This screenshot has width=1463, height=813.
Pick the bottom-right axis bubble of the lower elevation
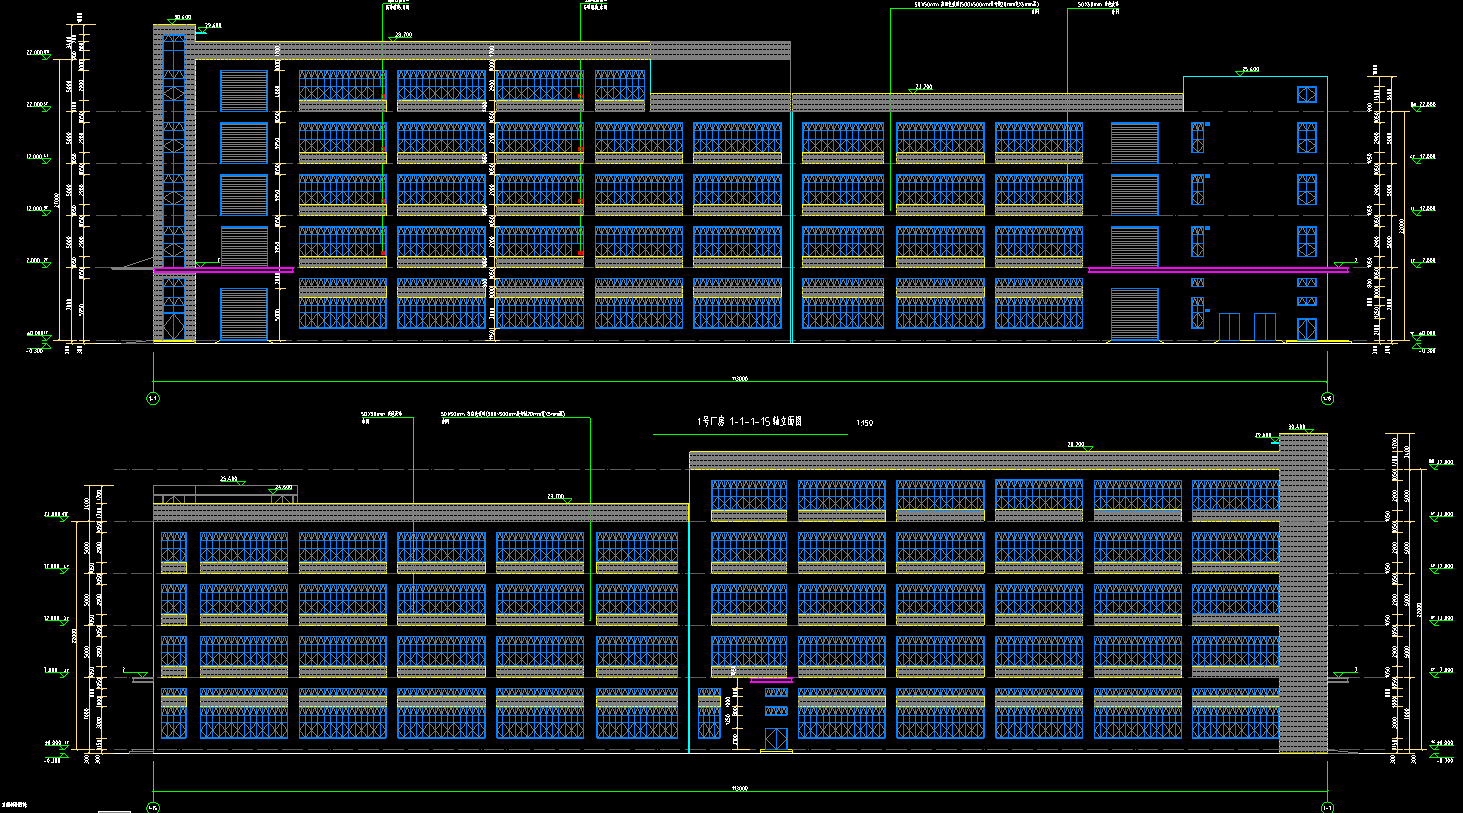click(x=1327, y=806)
